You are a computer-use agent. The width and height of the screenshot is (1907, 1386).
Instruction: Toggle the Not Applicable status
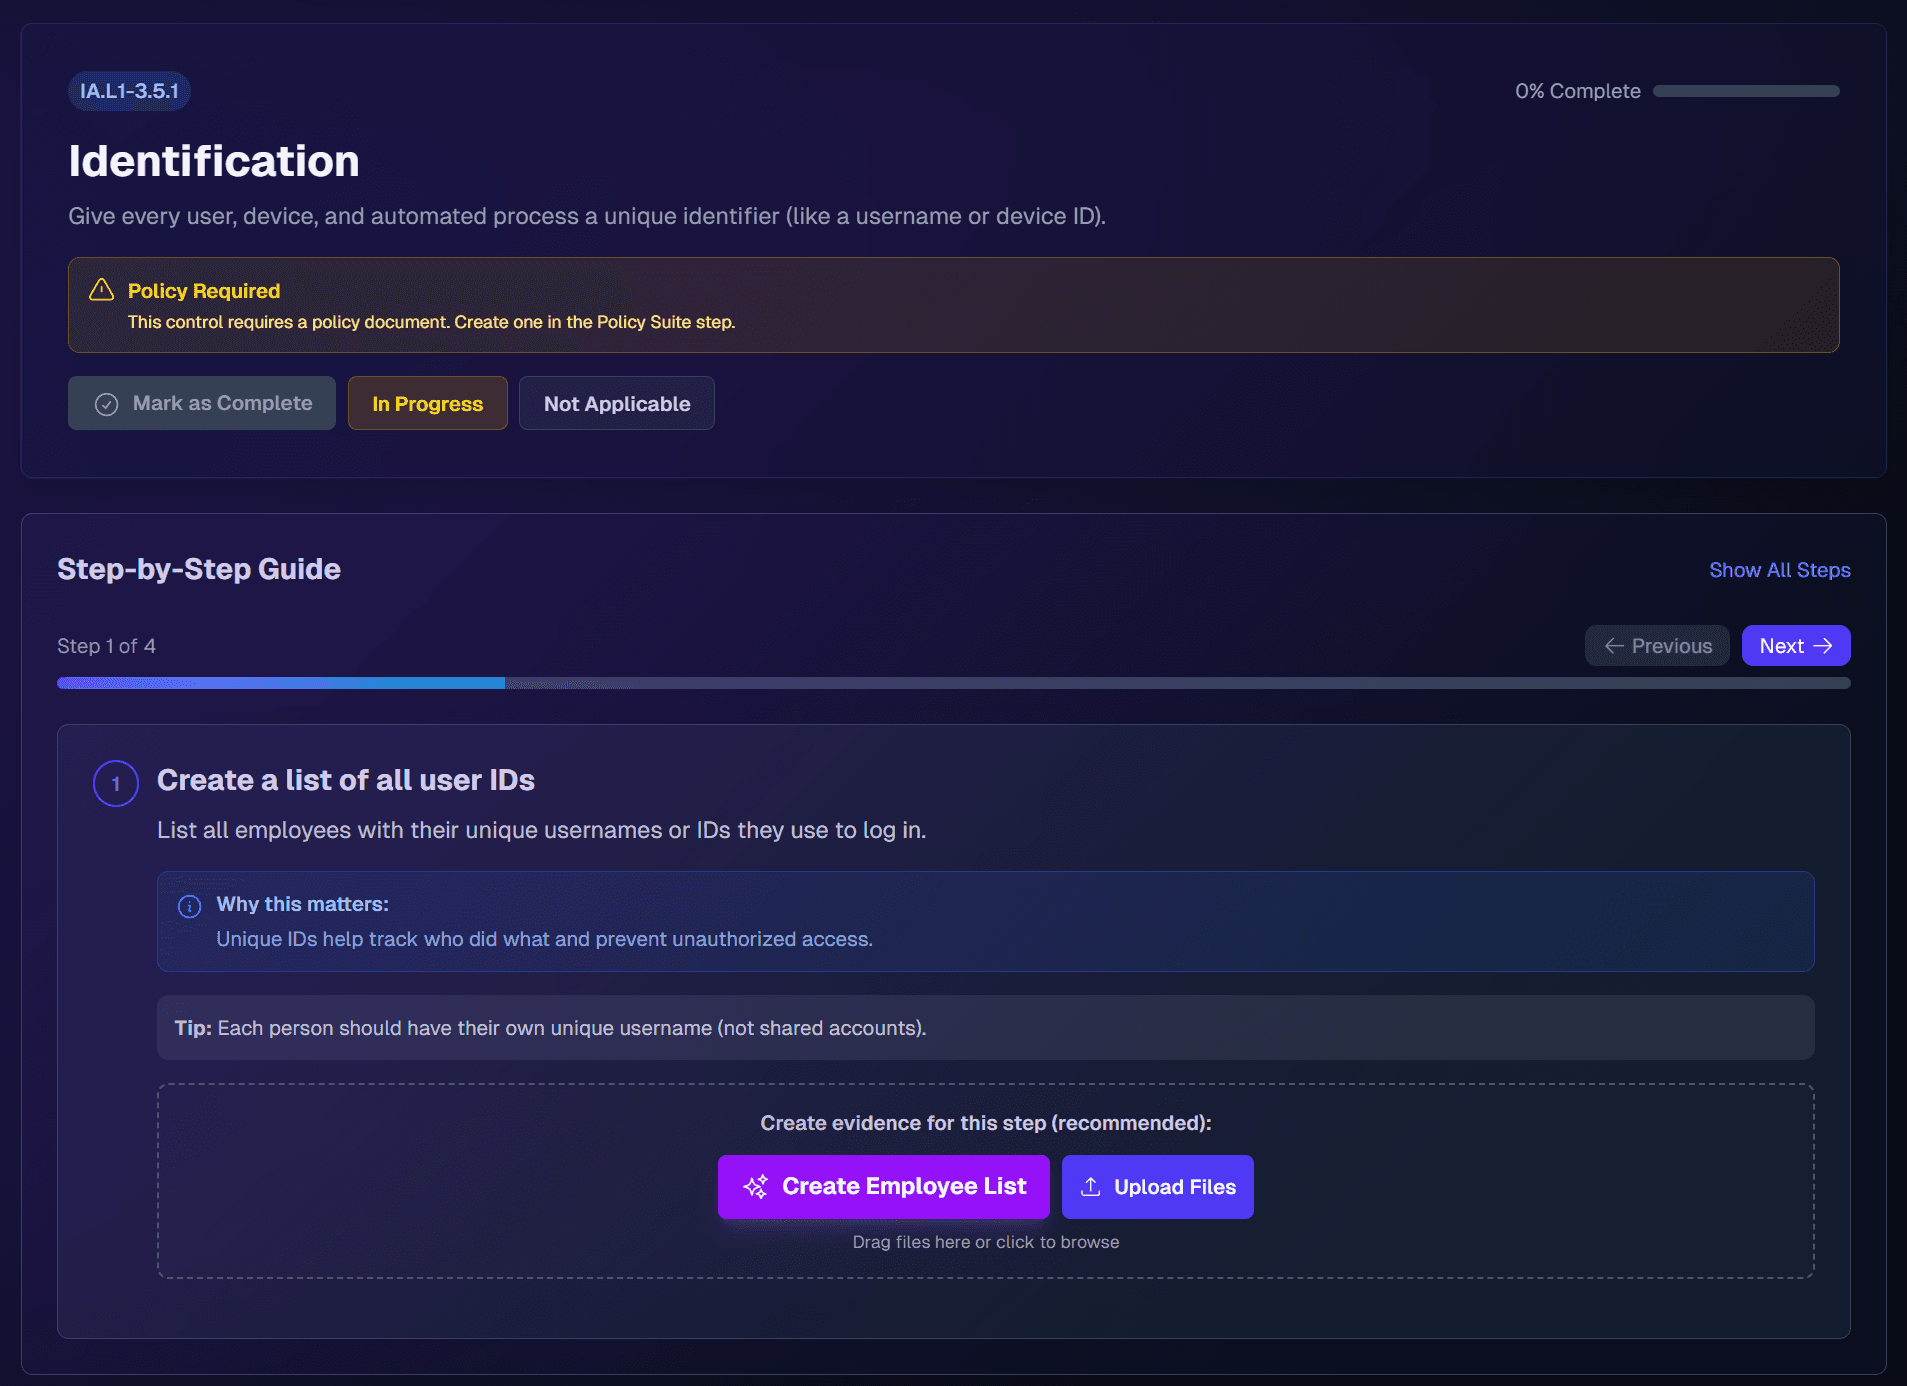[x=616, y=403]
